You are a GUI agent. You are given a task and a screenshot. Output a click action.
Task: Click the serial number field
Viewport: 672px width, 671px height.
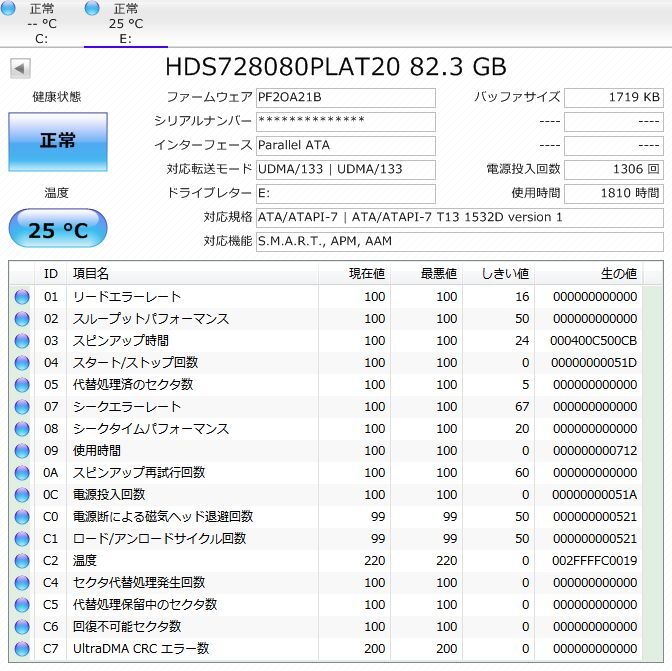coord(345,121)
